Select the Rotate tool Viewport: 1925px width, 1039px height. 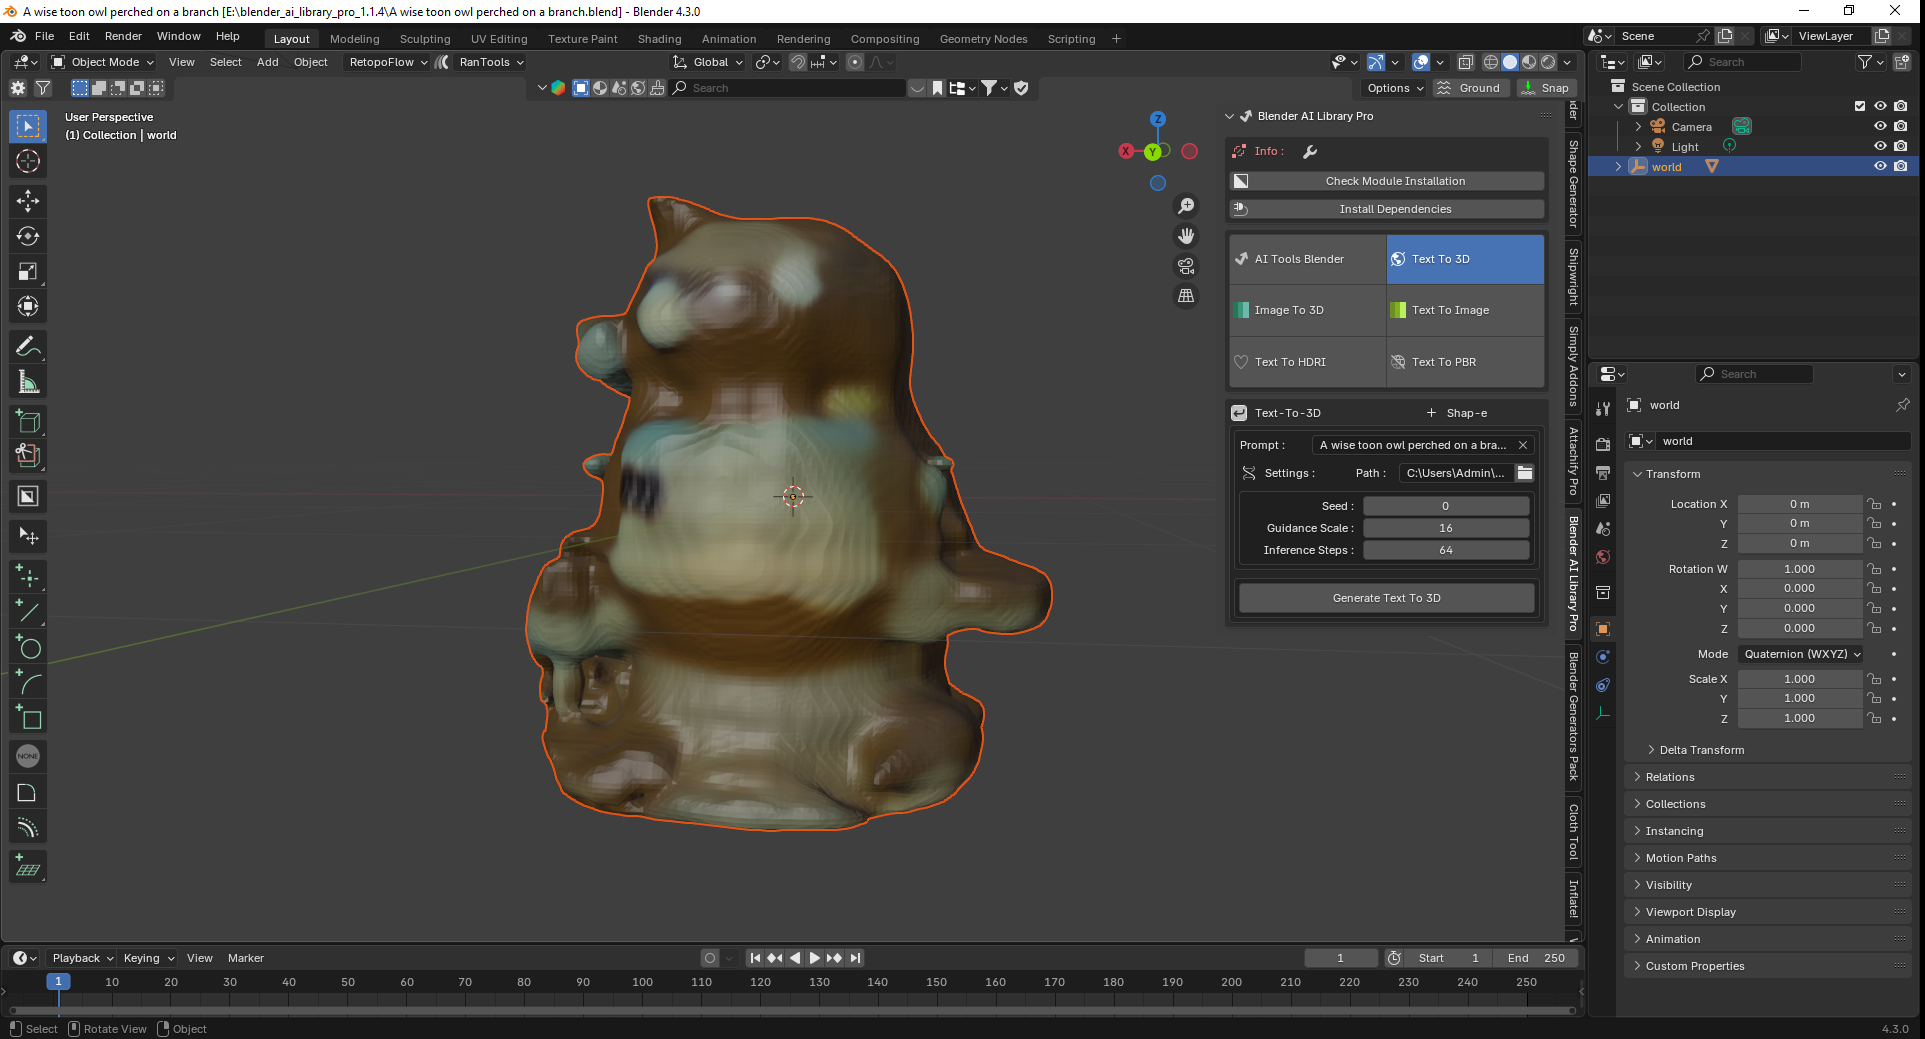(28, 236)
